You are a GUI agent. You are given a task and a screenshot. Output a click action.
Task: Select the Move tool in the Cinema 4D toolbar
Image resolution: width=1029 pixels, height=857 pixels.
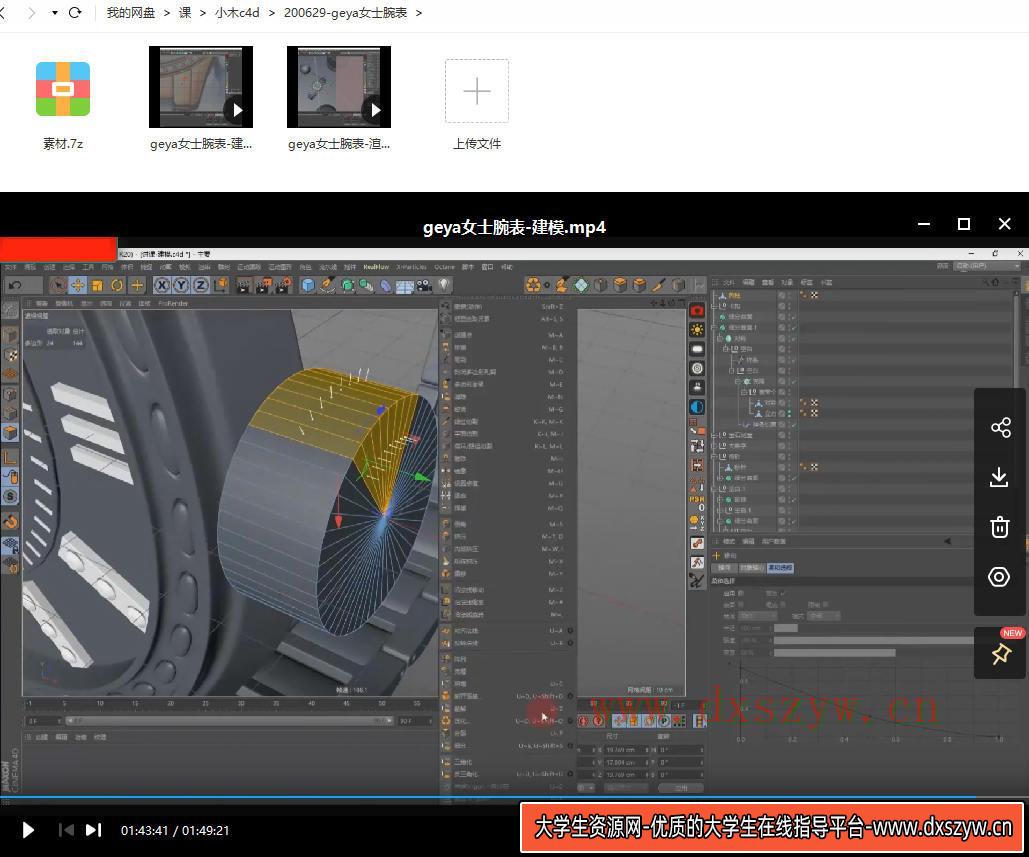(x=77, y=285)
